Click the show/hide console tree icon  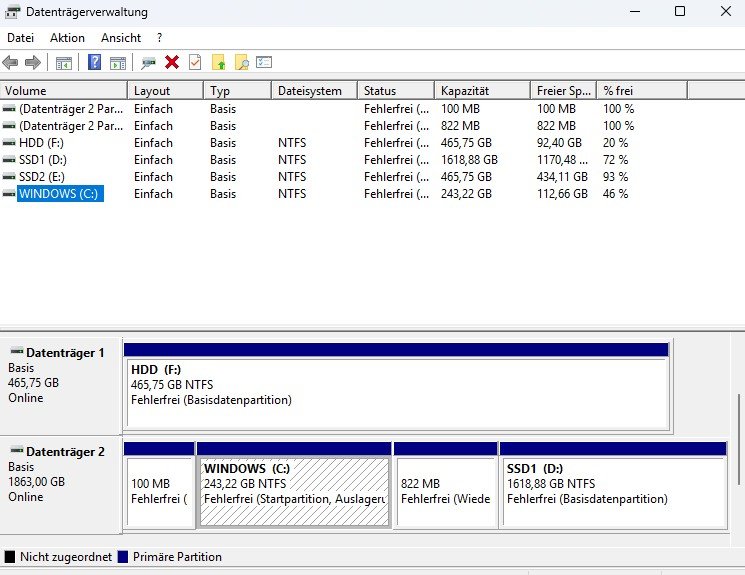click(64, 63)
